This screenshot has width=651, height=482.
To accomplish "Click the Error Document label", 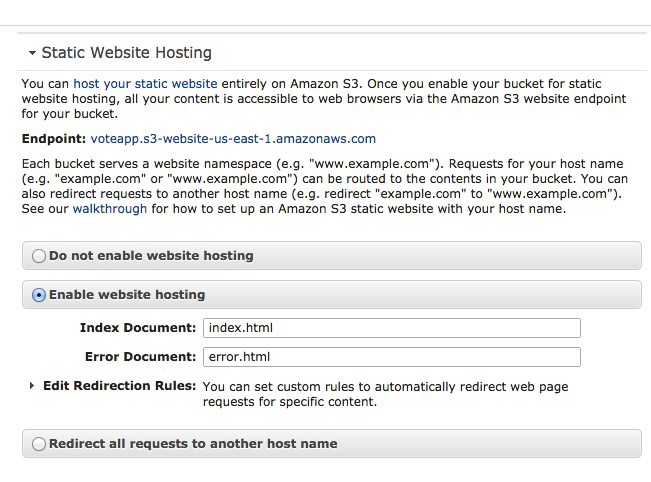I will pos(140,357).
